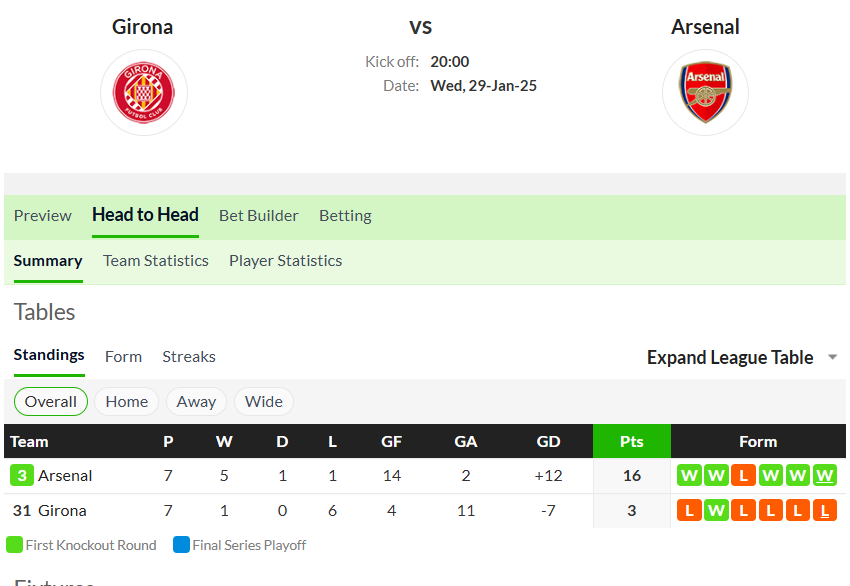Click Arsenal's green position 3 badge
Screen dimensions: 850x586
pyautogui.click(x=22, y=475)
